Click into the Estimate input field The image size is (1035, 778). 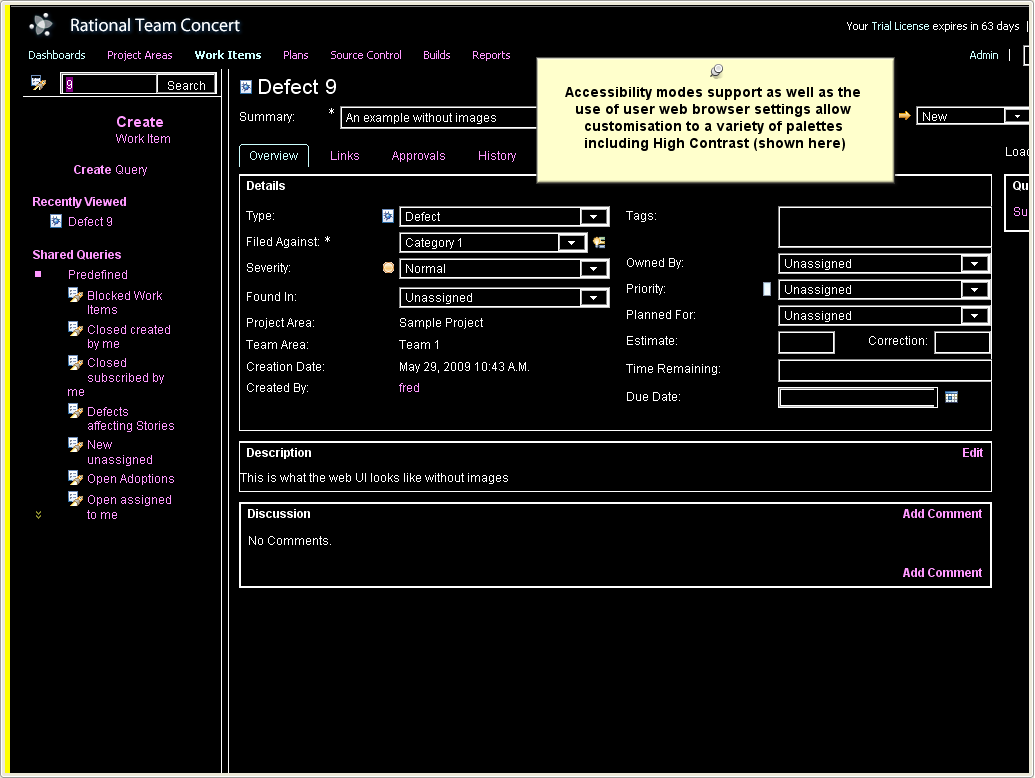point(806,343)
